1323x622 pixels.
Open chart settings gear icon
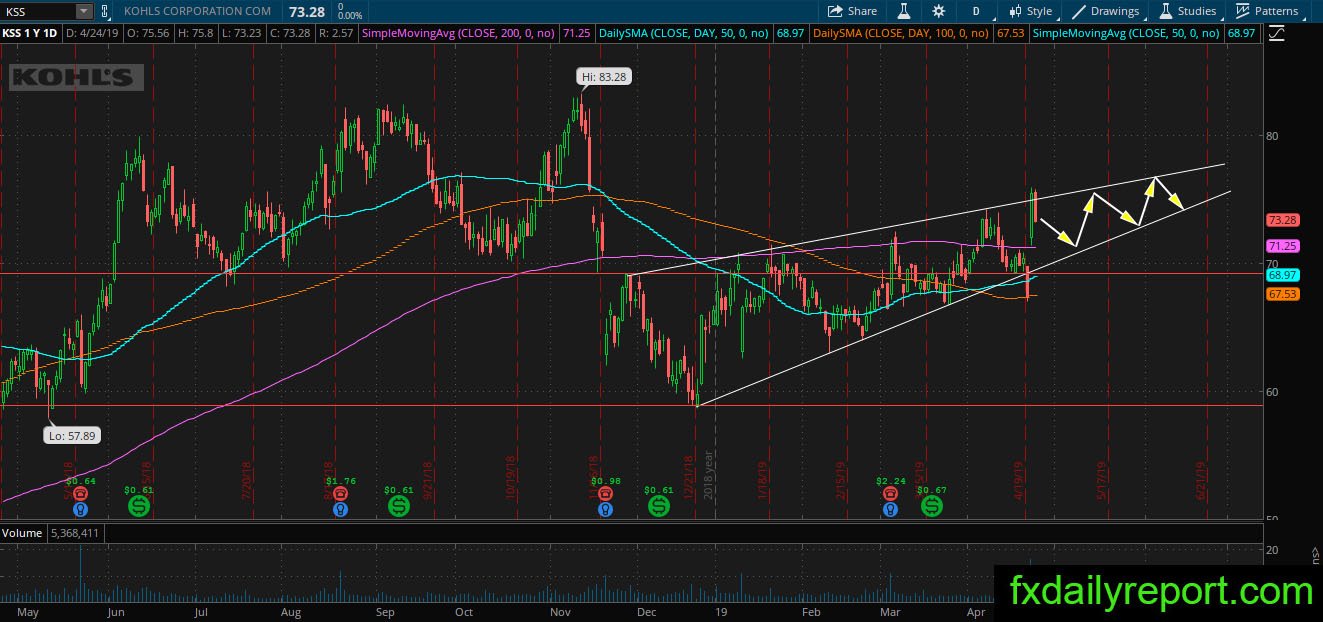[938, 11]
